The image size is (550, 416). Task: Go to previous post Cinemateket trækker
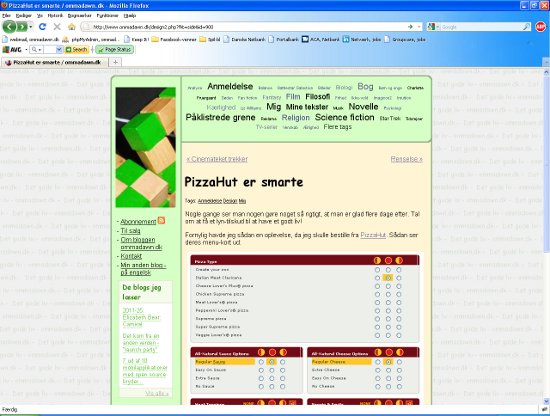(217, 159)
